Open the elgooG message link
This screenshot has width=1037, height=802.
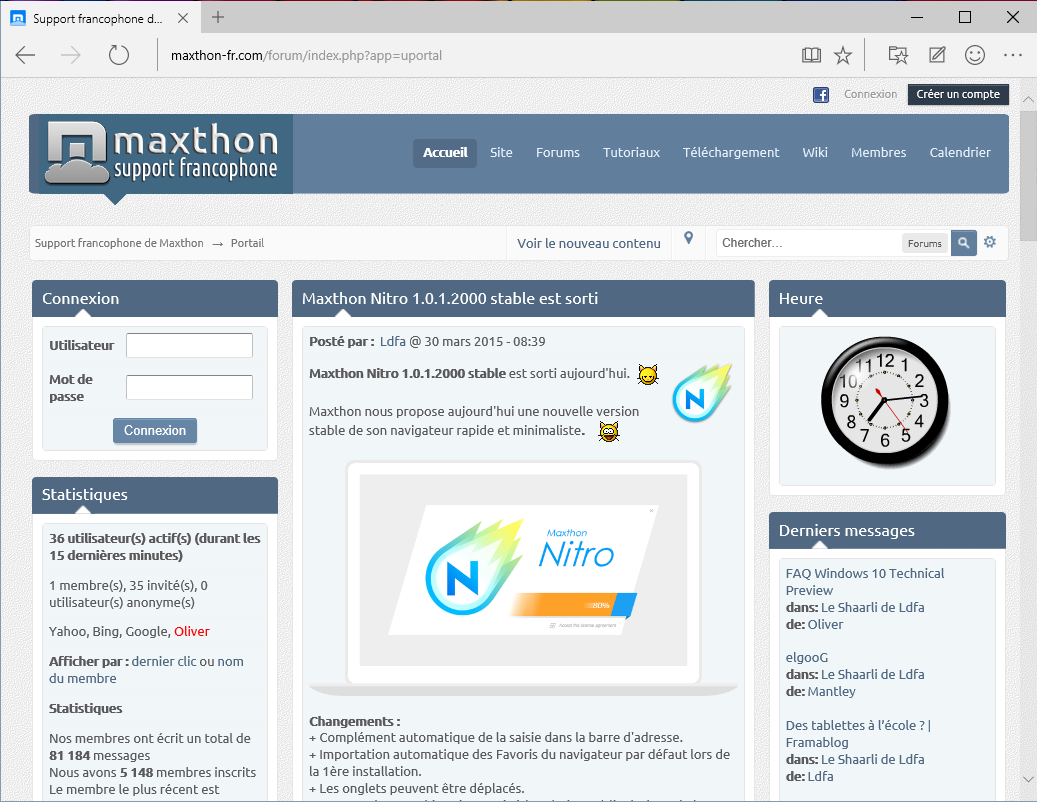click(807, 658)
